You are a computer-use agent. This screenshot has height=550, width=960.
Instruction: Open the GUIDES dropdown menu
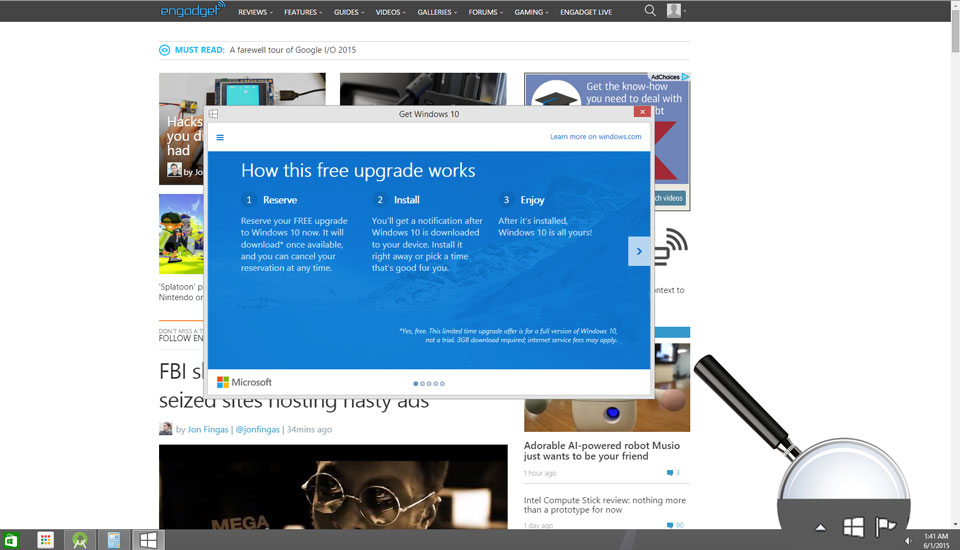348,12
